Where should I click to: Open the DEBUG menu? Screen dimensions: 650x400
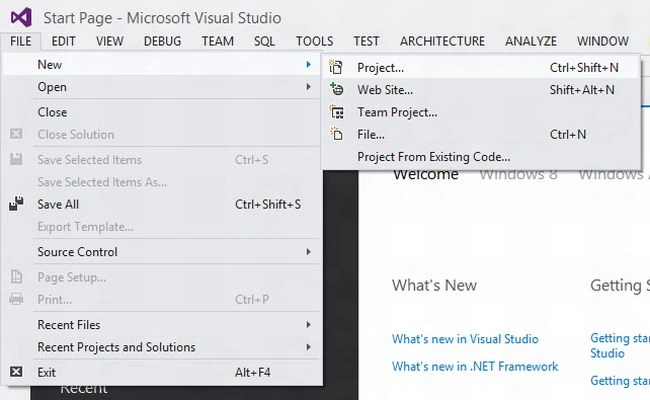pos(162,41)
